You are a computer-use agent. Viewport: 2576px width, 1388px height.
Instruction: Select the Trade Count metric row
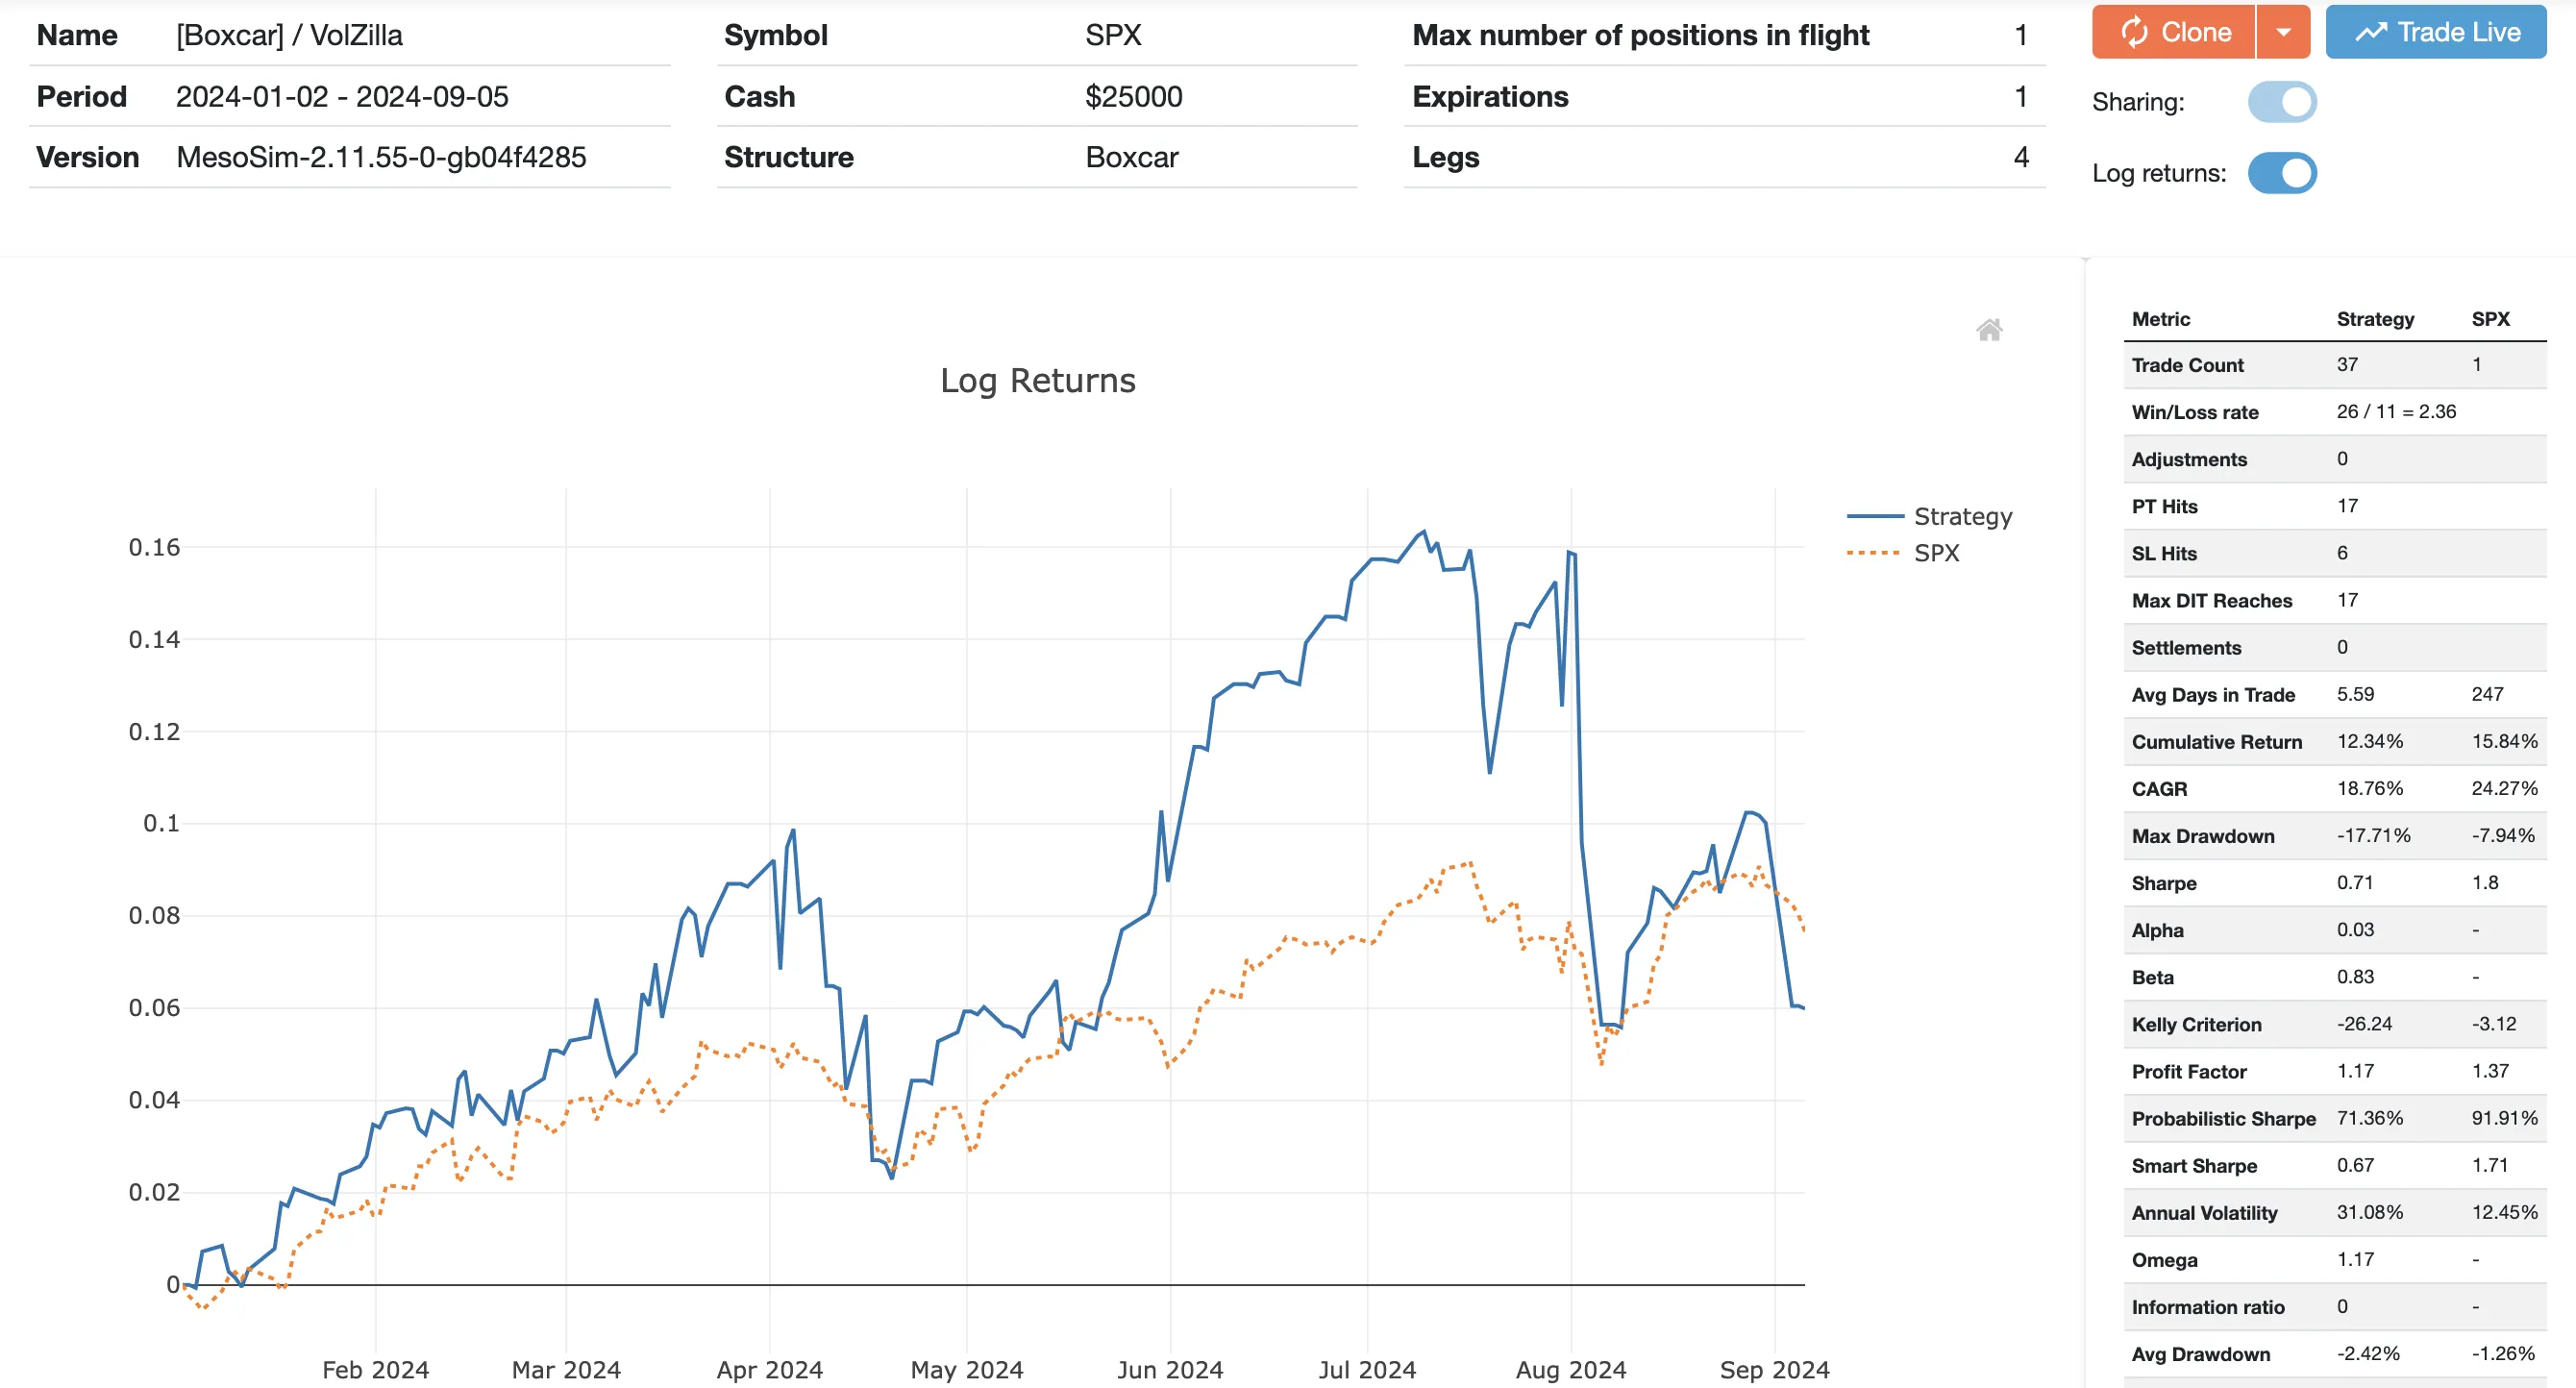(2186, 364)
